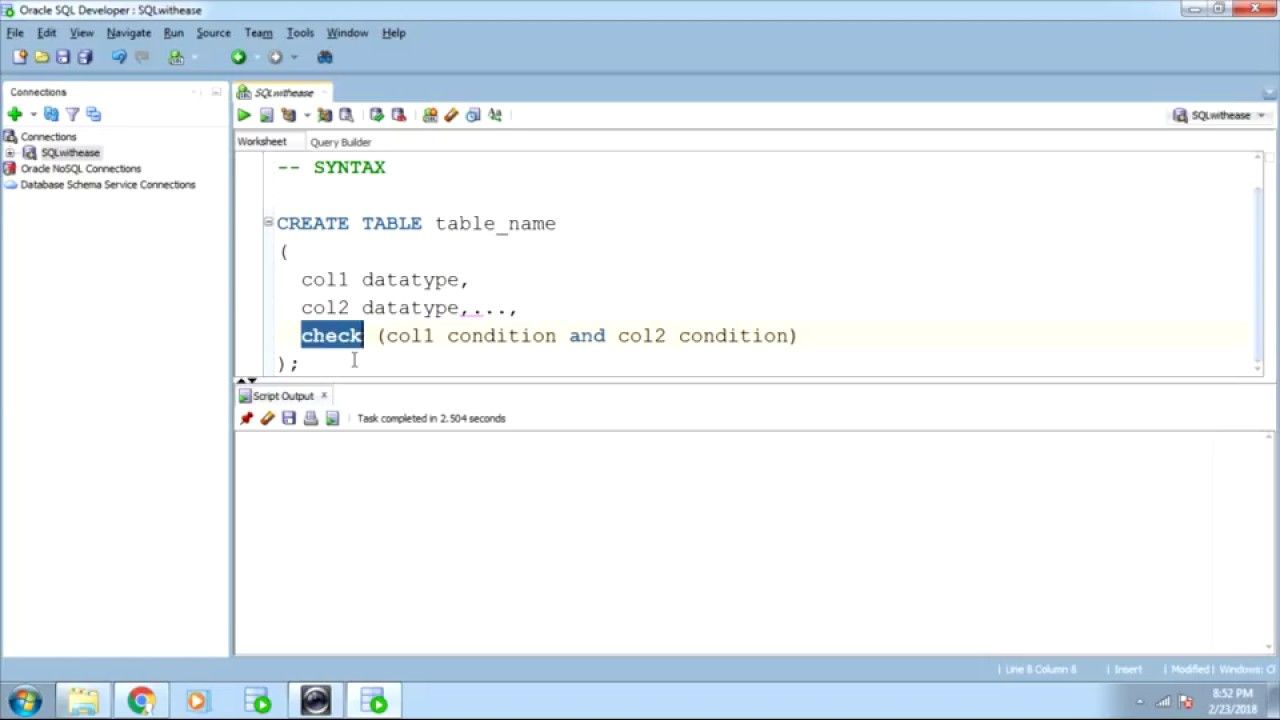The width and height of the screenshot is (1280, 720).
Task: Print Script Output with printer icon
Action: coord(311,418)
